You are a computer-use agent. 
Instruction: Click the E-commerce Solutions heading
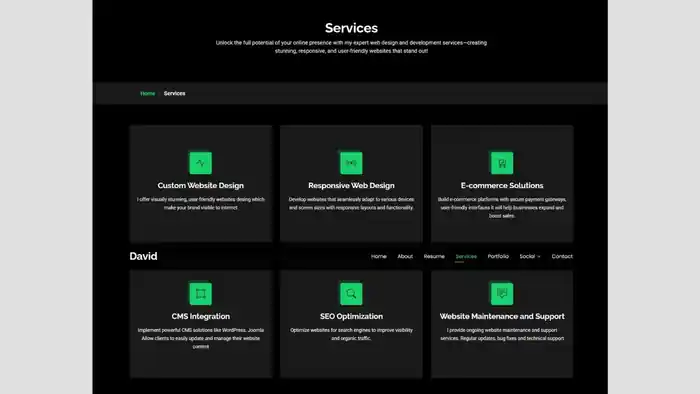click(502, 186)
